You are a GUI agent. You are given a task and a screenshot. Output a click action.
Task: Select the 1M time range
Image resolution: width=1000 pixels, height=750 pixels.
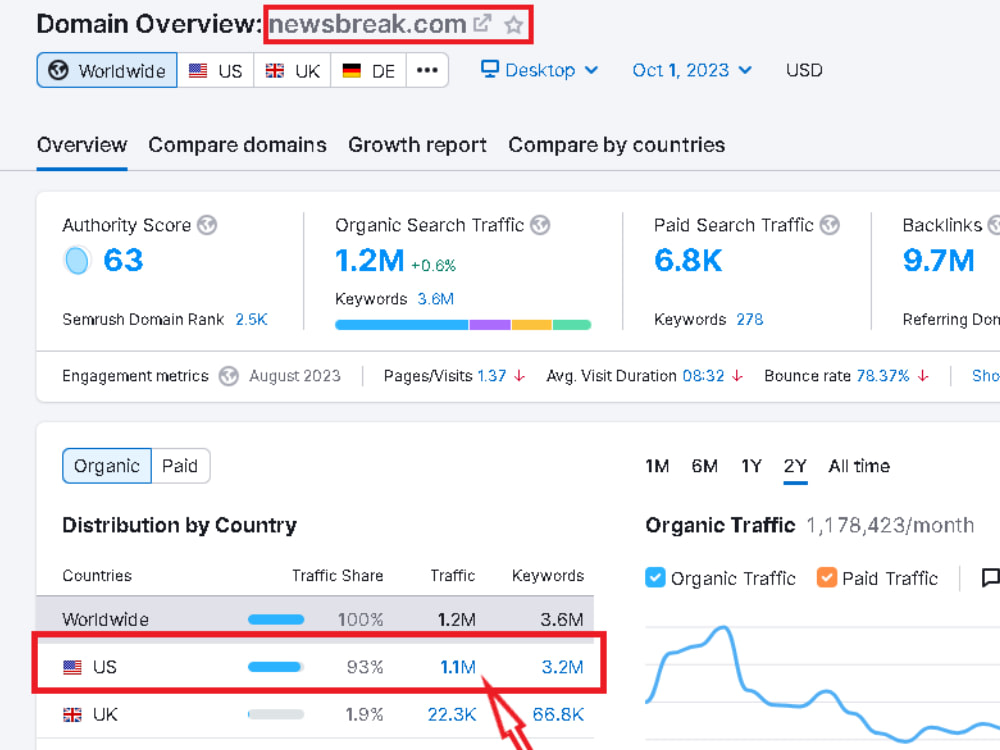[657, 466]
